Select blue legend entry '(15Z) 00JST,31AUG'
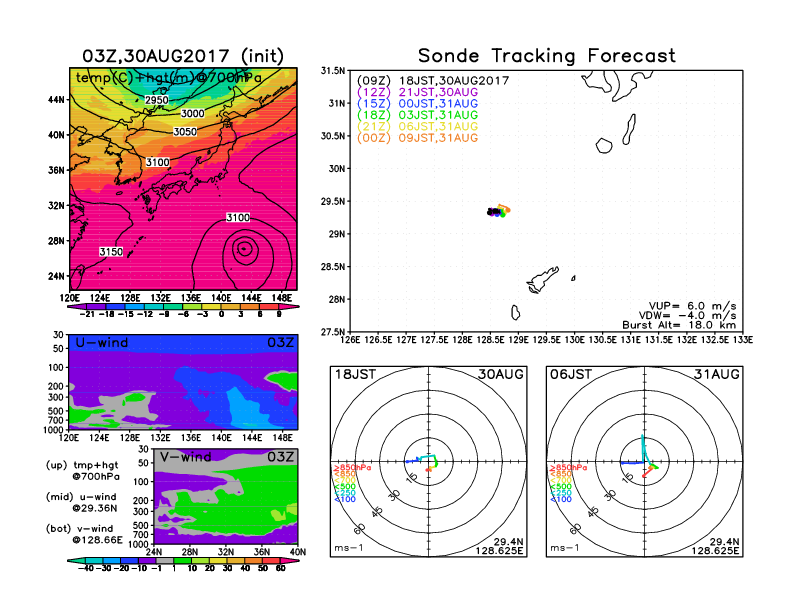Viewport: 792px width, 612px height. [417, 104]
